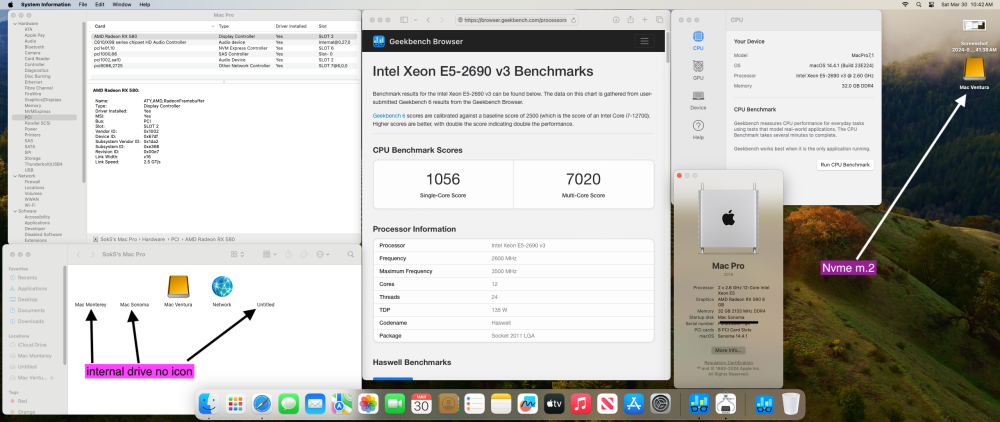
Task: Click the Safari address bar
Action: (x=517, y=20)
